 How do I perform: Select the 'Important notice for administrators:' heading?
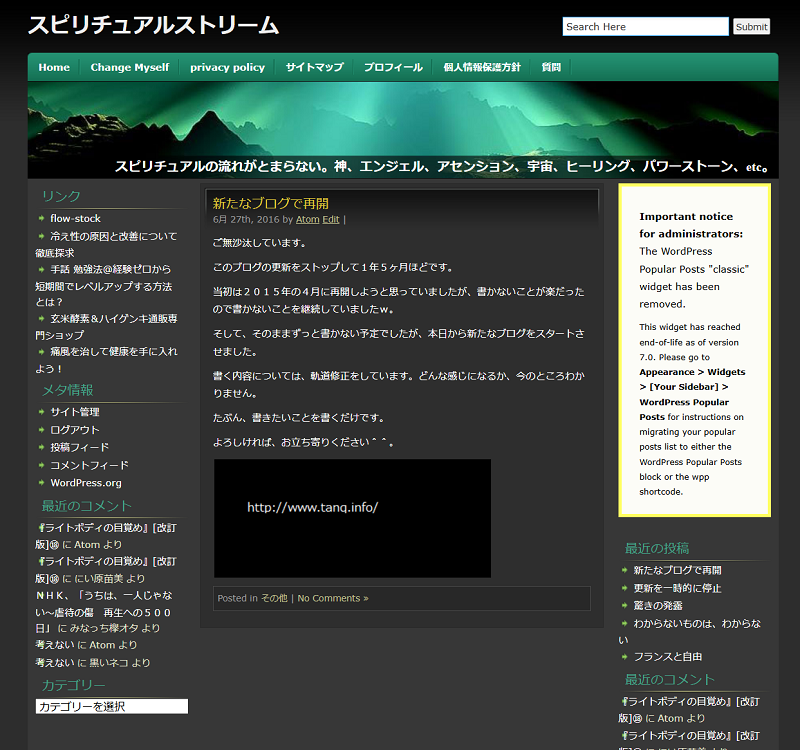[x=691, y=225]
